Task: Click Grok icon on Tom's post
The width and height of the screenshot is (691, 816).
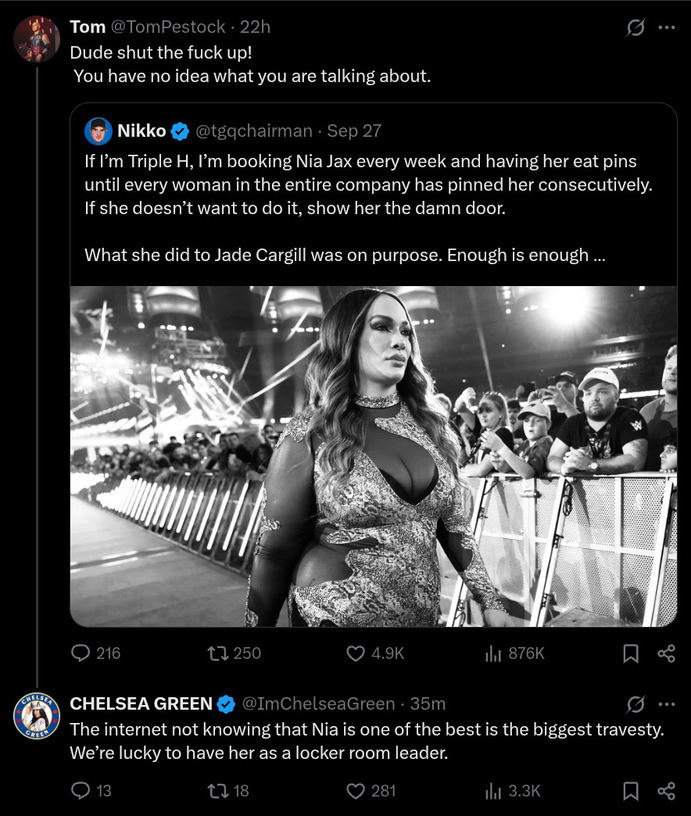Action: coord(635,28)
